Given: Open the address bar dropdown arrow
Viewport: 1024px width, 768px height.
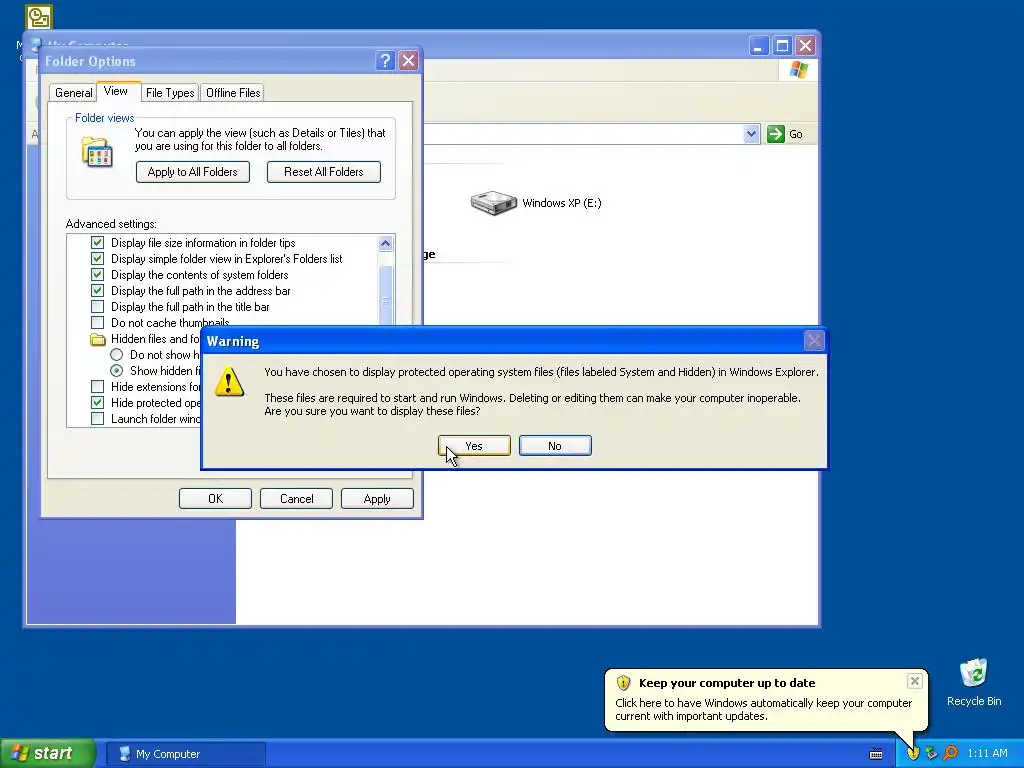Looking at the screenshot, I should tap(751, 134).
